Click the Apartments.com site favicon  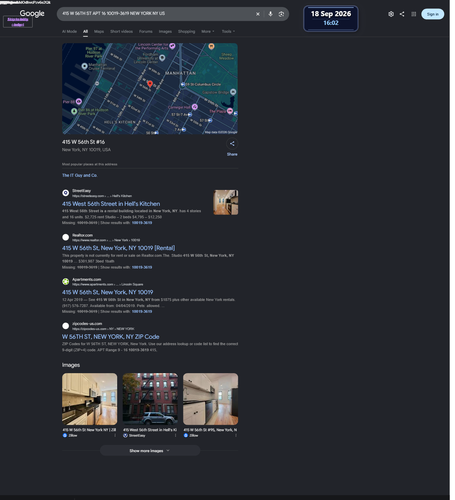pyautogui.click(x=66, y=281)
